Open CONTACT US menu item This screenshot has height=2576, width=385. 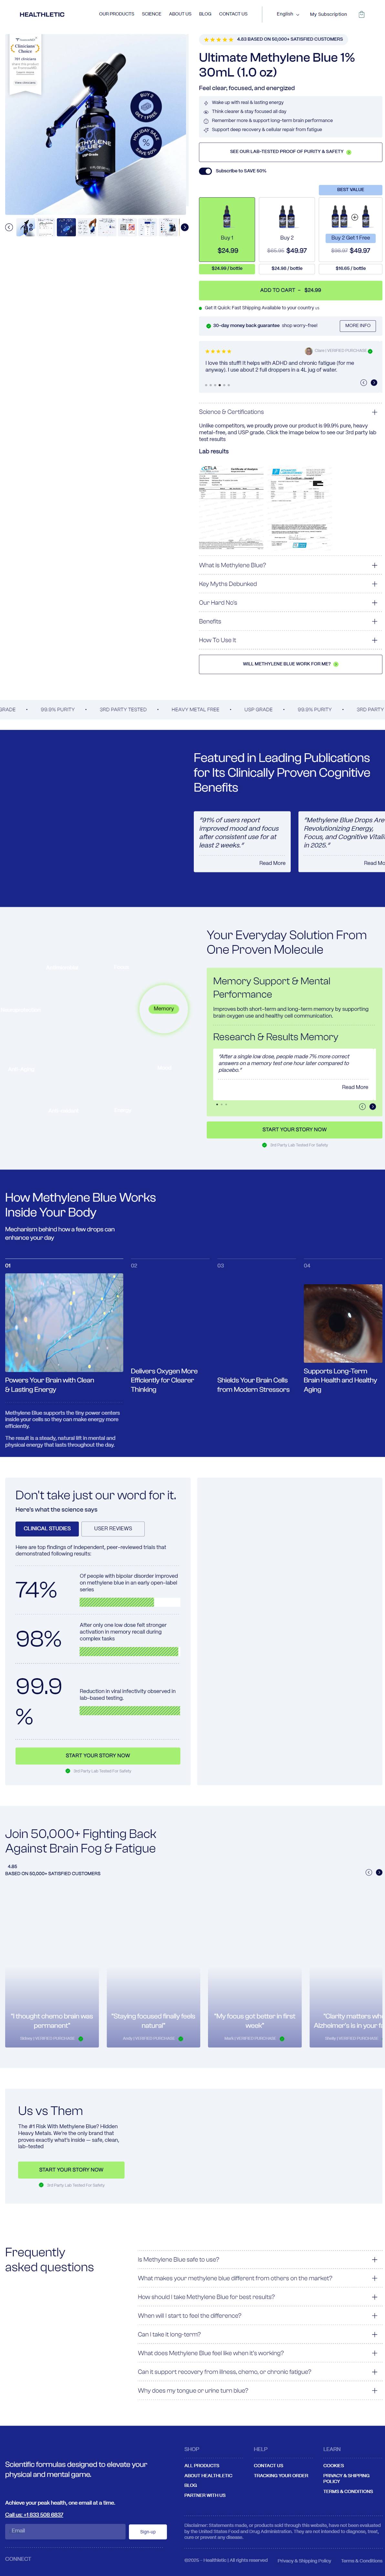(x=233, y=14)
